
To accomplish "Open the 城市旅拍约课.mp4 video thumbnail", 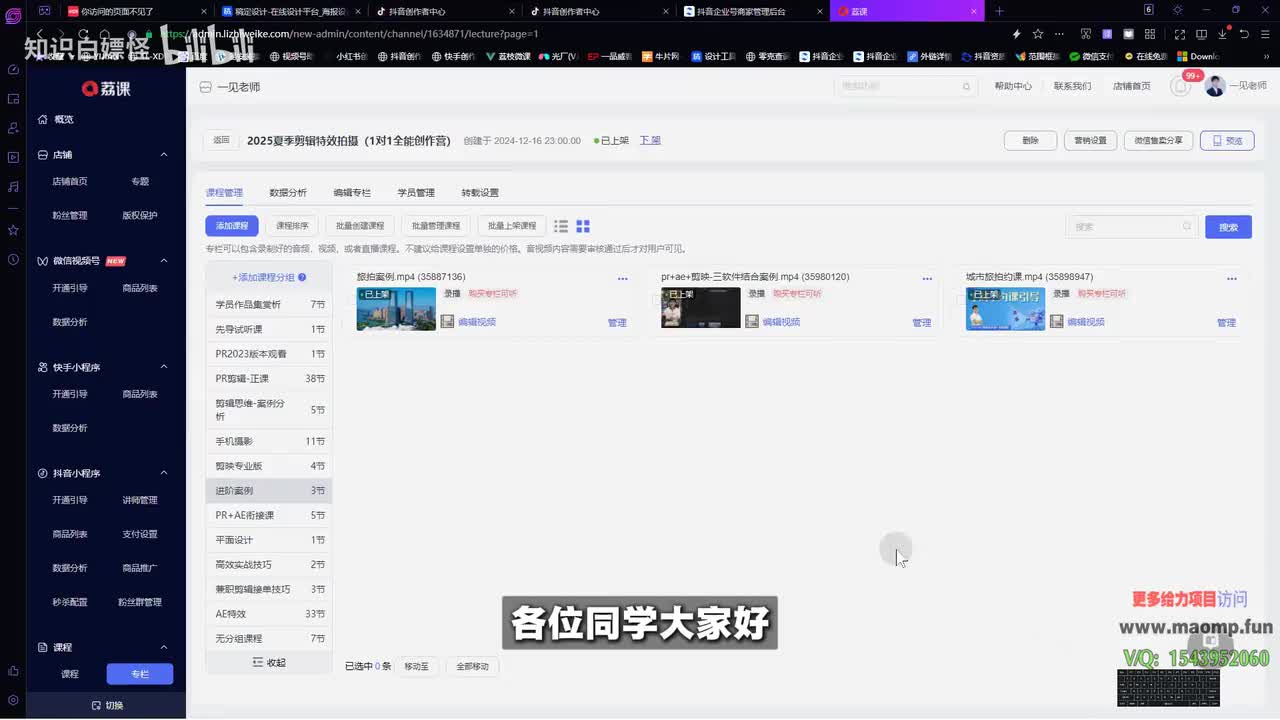I will [1005, 308].
